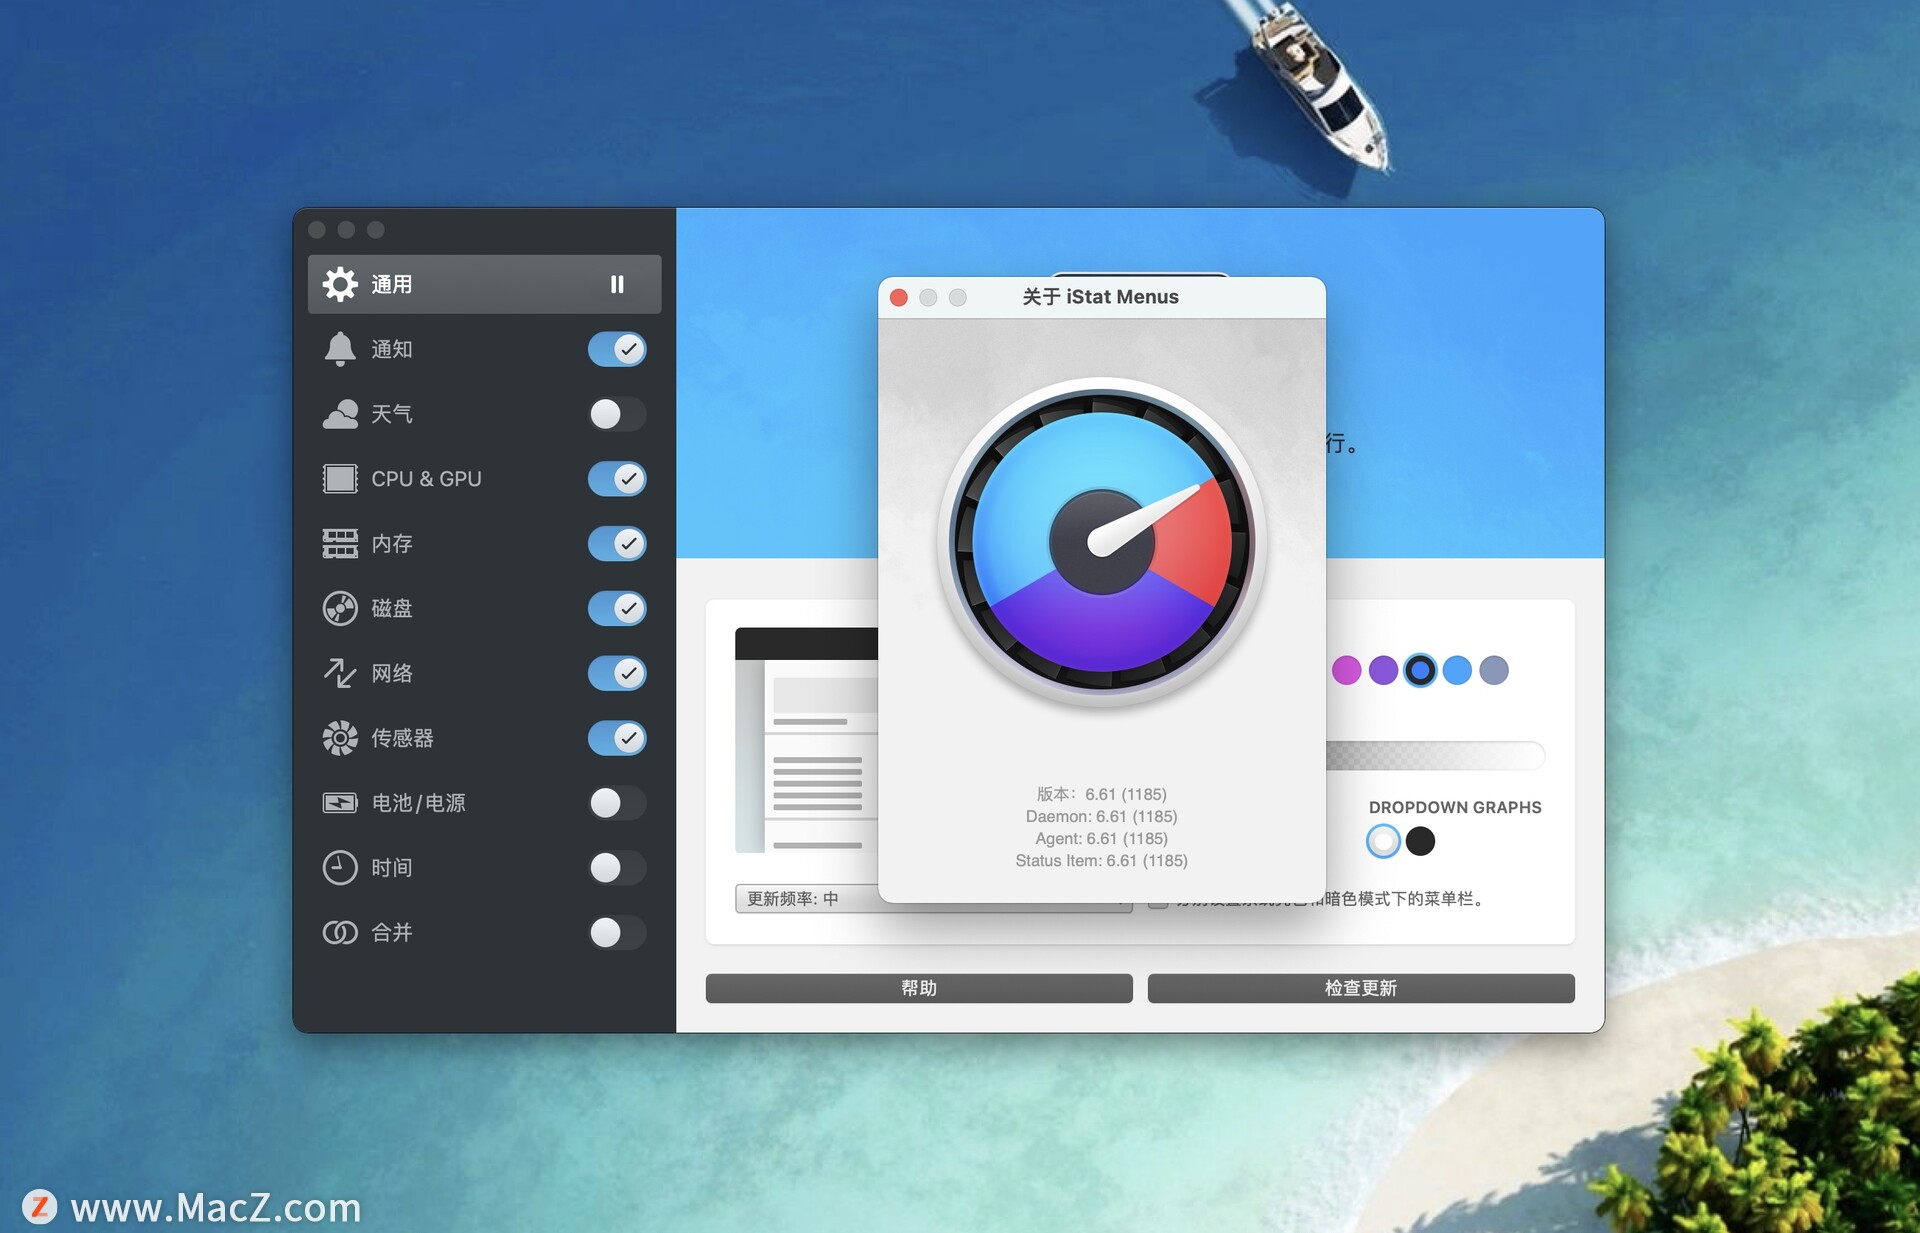
Task: Click the DROPDOWN GRAPHS label
Action: 1455,807
